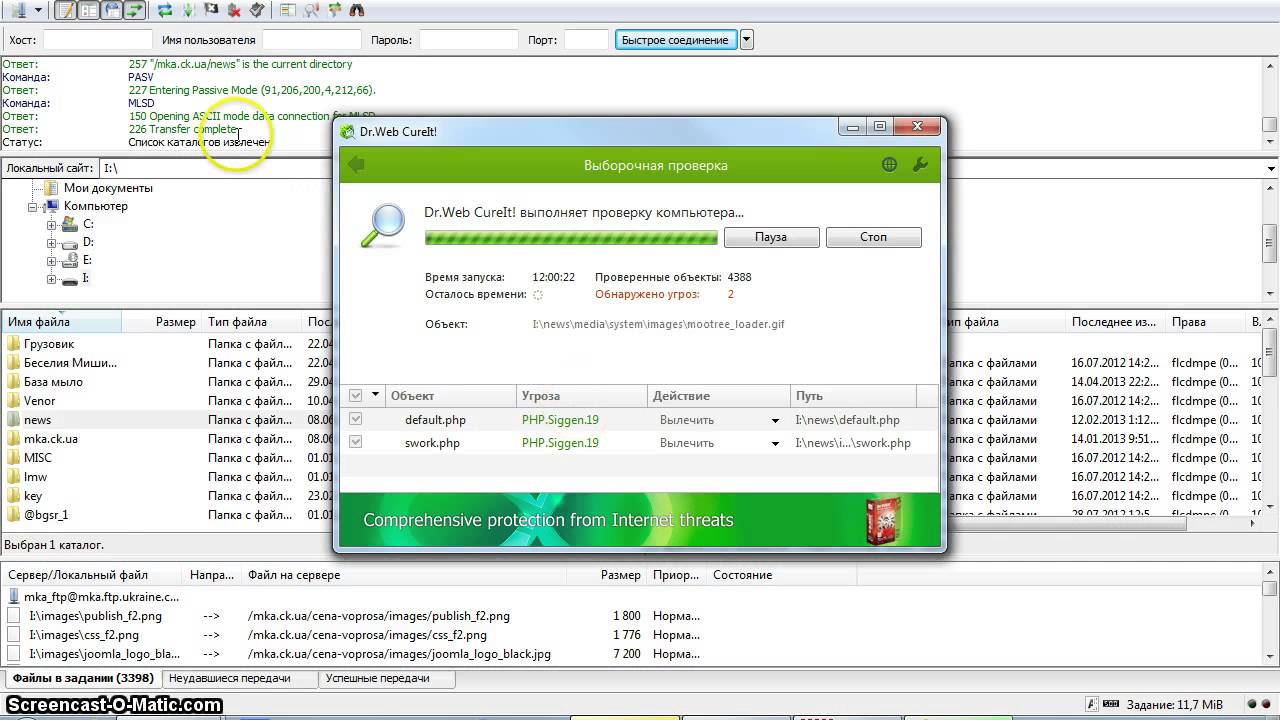Toggle the queue checkbox for publish_f2.png
Screen dimensions: 1280x720
[x=13, y=616]
